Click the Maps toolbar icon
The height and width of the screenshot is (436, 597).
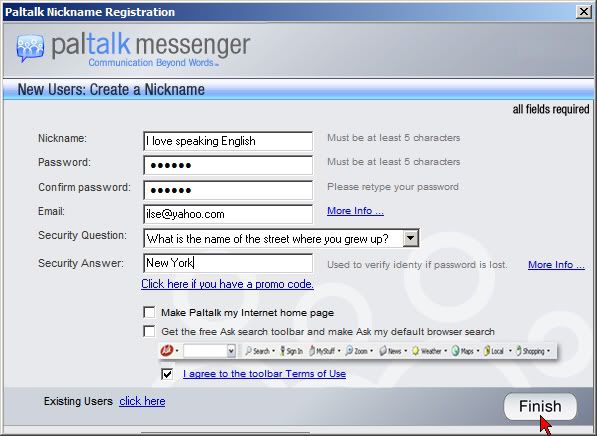[x=455, y=351]
